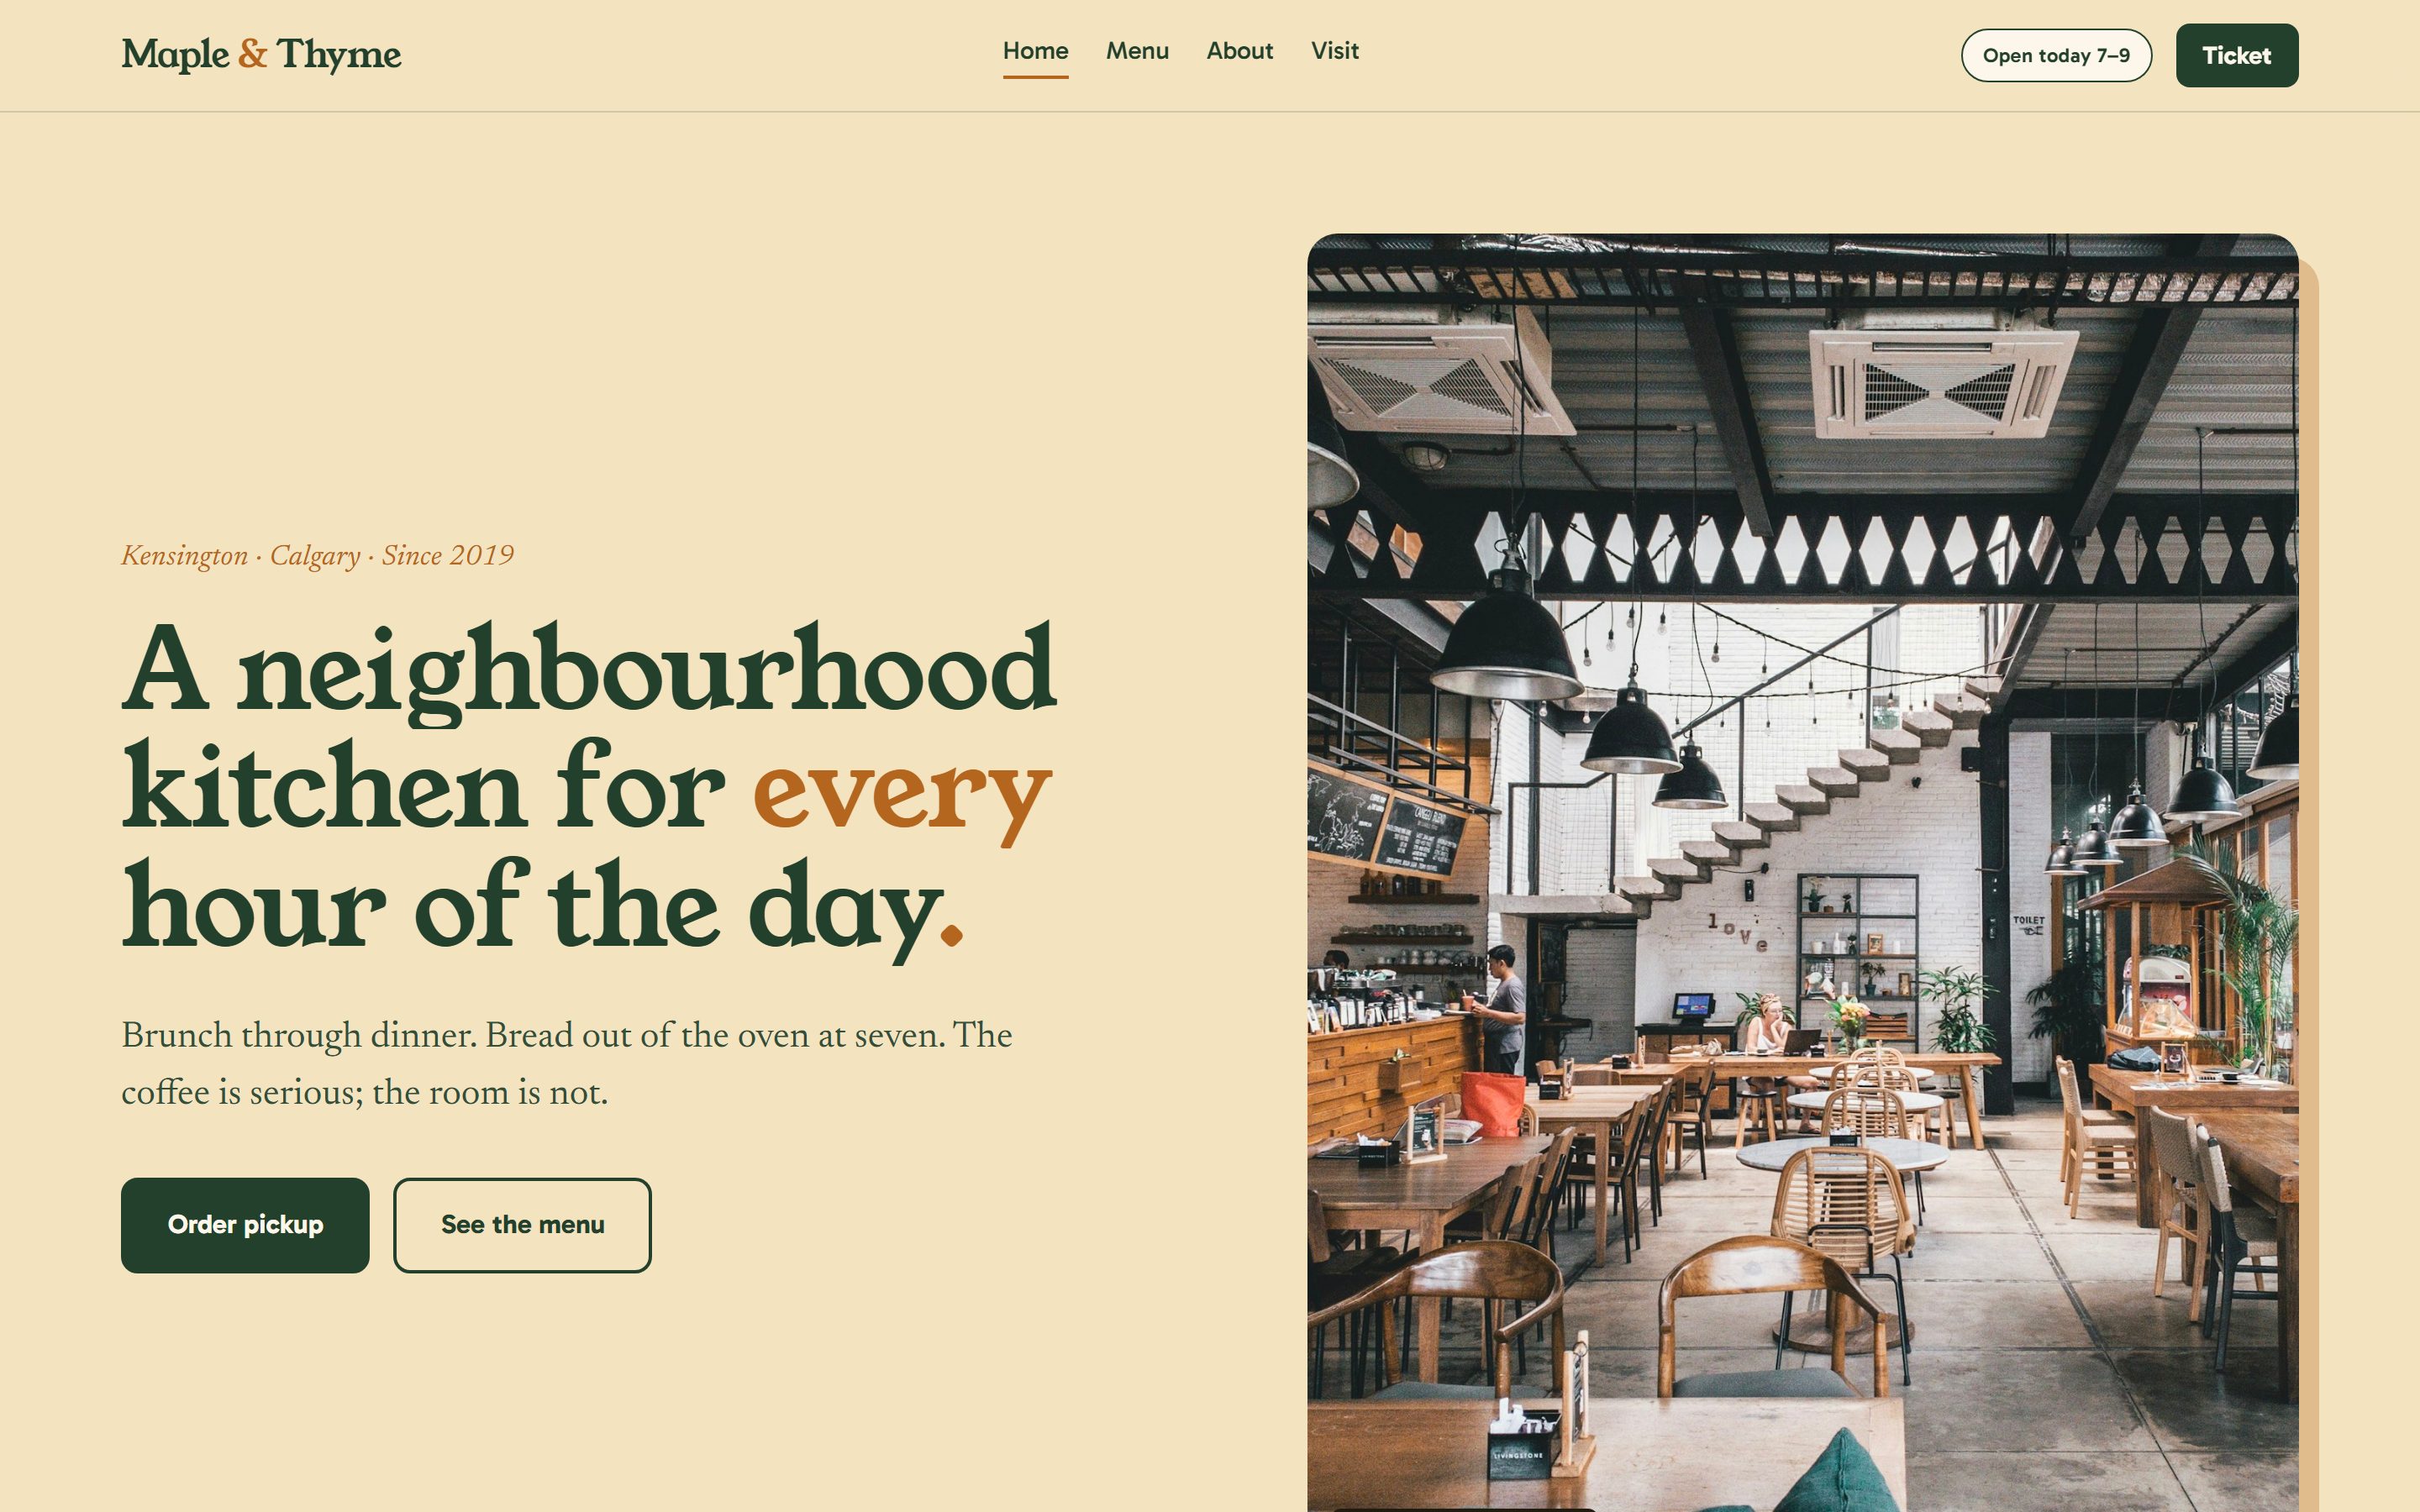Open the Home nav link
The width and height of the screenshot is (2420, 1512).
click(x=1035, y=51)
